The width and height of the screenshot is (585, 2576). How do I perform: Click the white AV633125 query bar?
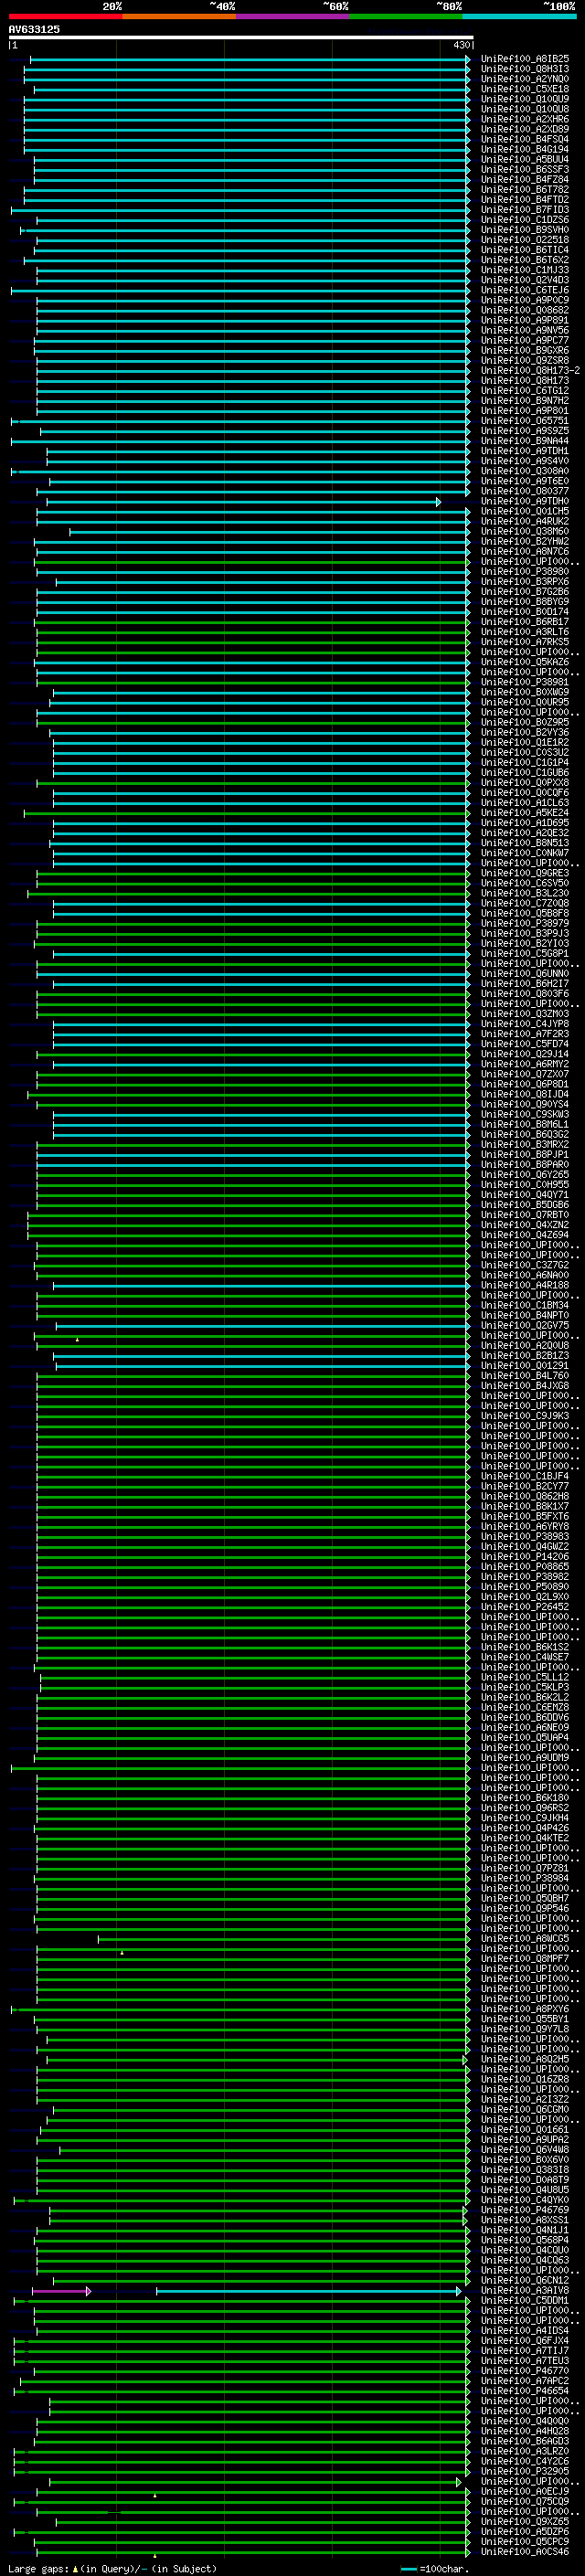[241, 37]
